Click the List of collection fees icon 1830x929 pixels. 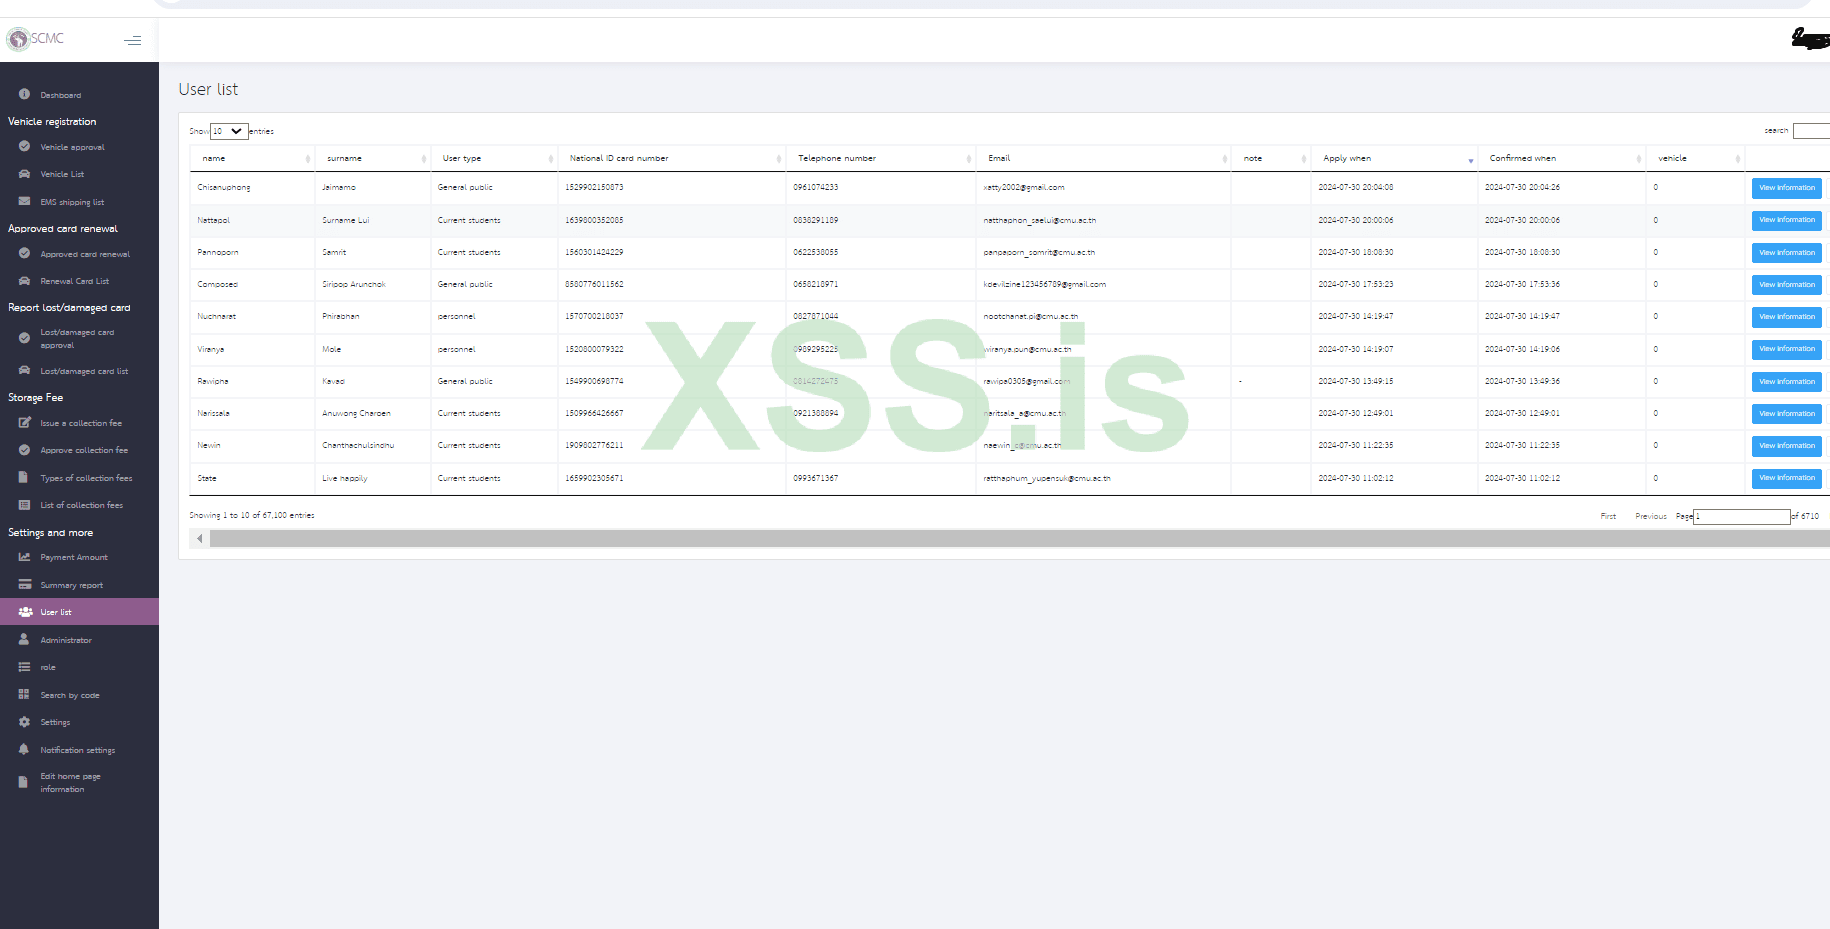24,504
